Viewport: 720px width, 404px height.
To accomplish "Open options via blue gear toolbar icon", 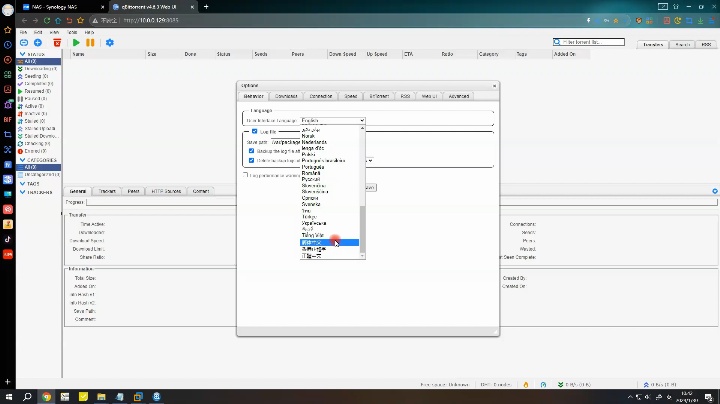I will pyautogui.click(x=110, y=43).
